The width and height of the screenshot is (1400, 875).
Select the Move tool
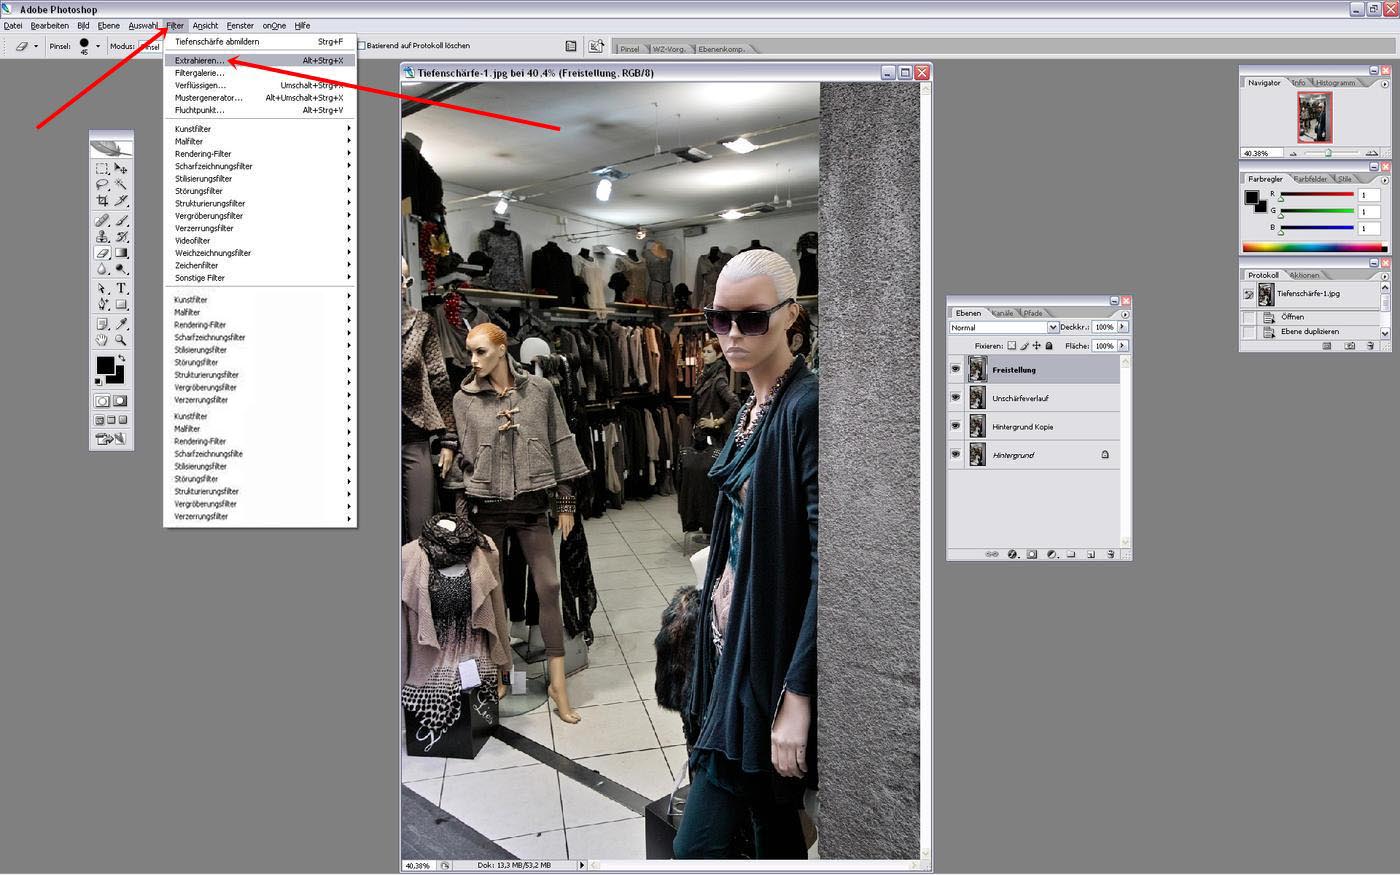pyautogui.click(x=121, y=169)
